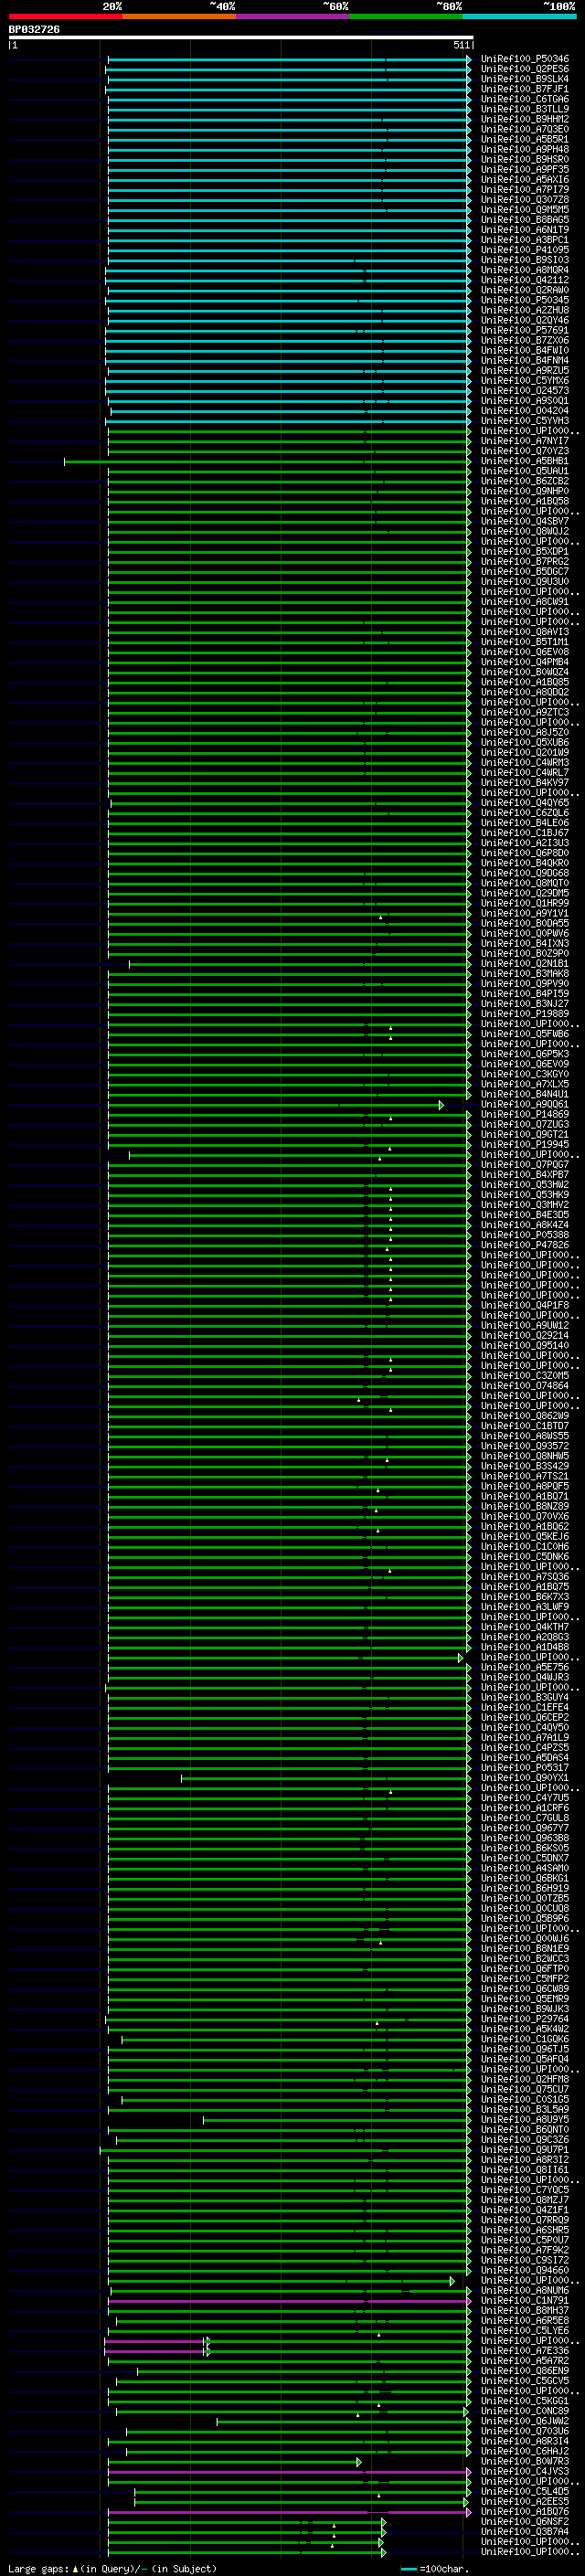Open hit UniRef100_P50346
The width and height of the screenshot is (585, 2576).
pyautogui.click(x=525, y=59)
